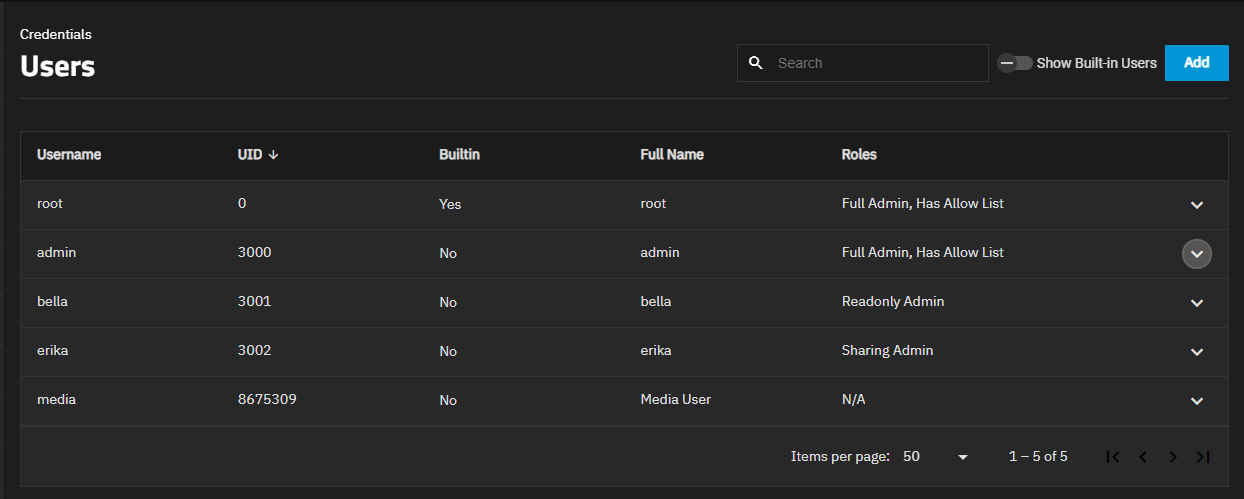Click the UID sort arrow icon
The height and width of the screenshot is (499, 1244).
273,155
